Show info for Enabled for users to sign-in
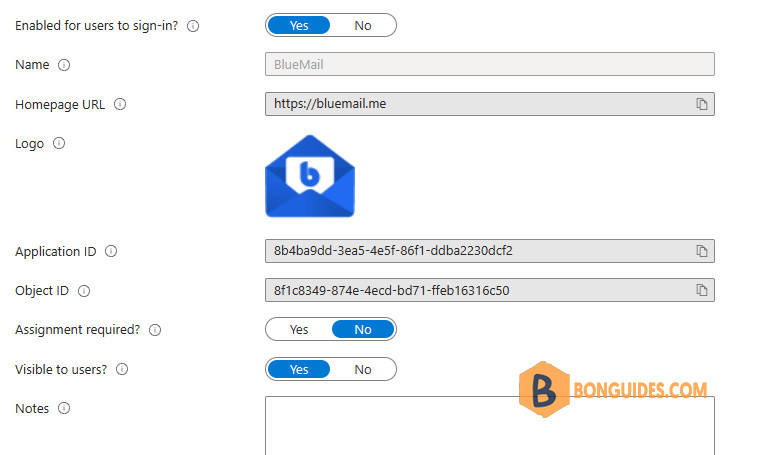The height and width of the screenshot is (455, 768). pos(193,26)
